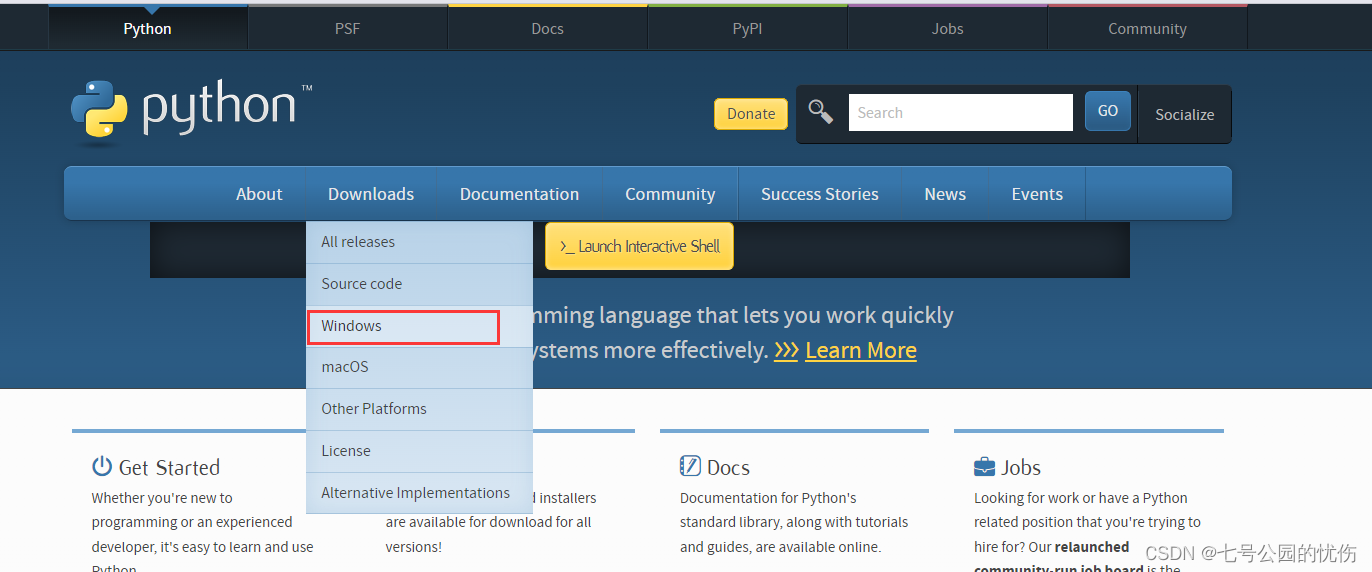The image size is (1372, 572).
Task: Launch the Interactive Shell button
Action: pyautogui.click(x=639, y=246)
